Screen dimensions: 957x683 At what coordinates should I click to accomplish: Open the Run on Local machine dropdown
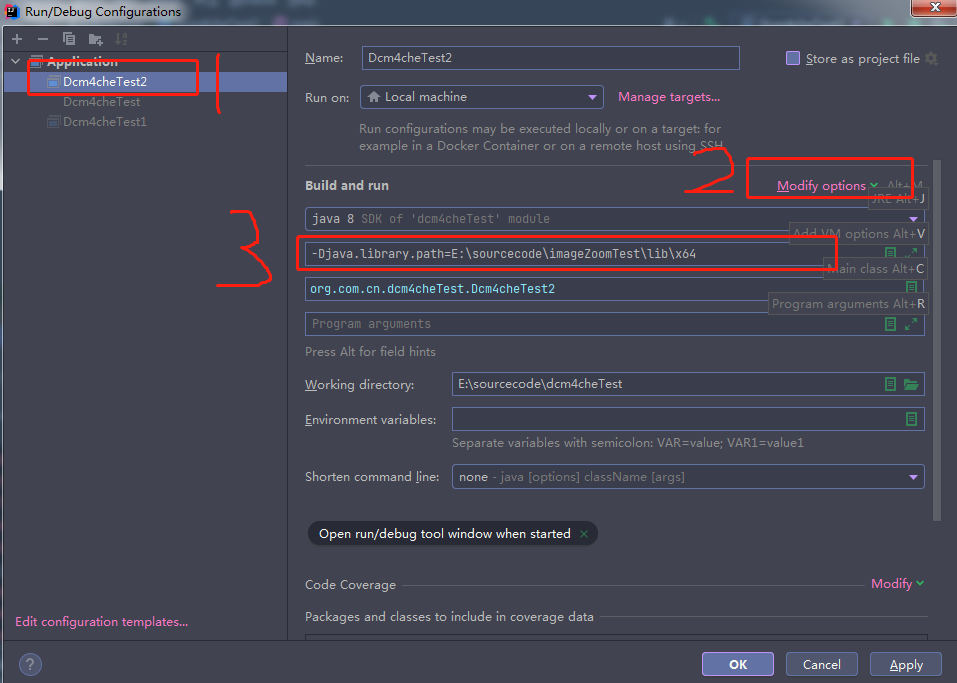coord(482,97)
